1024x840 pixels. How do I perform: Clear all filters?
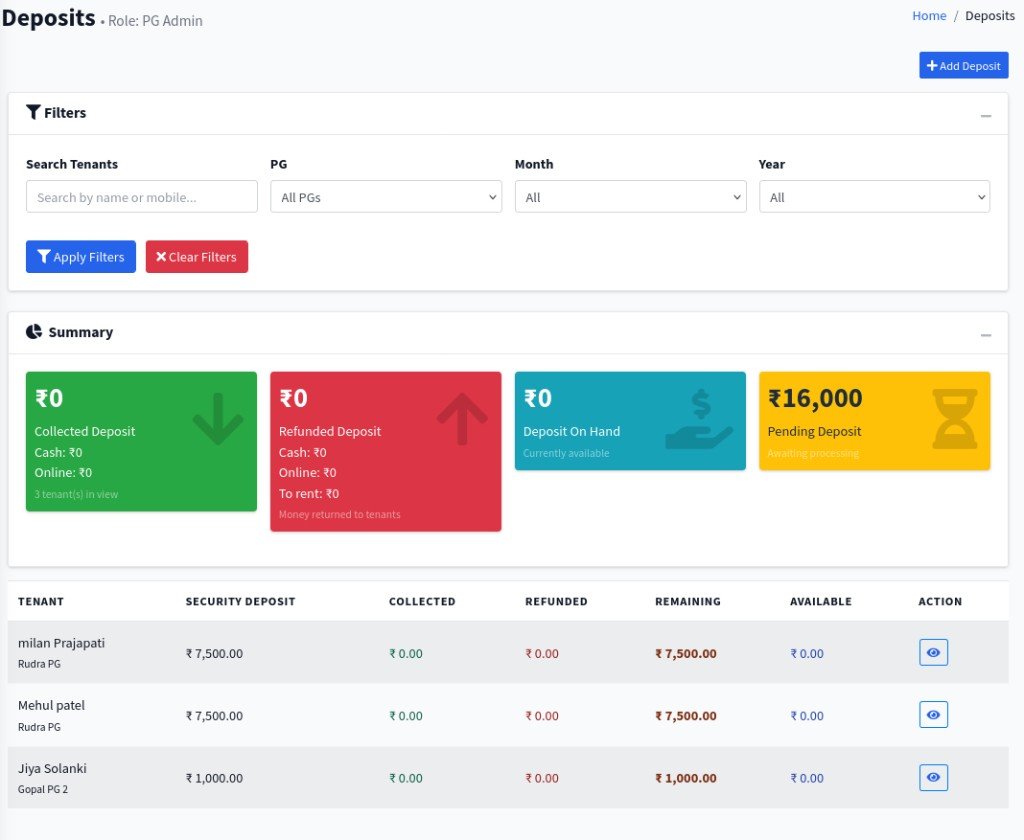[197, 257]
